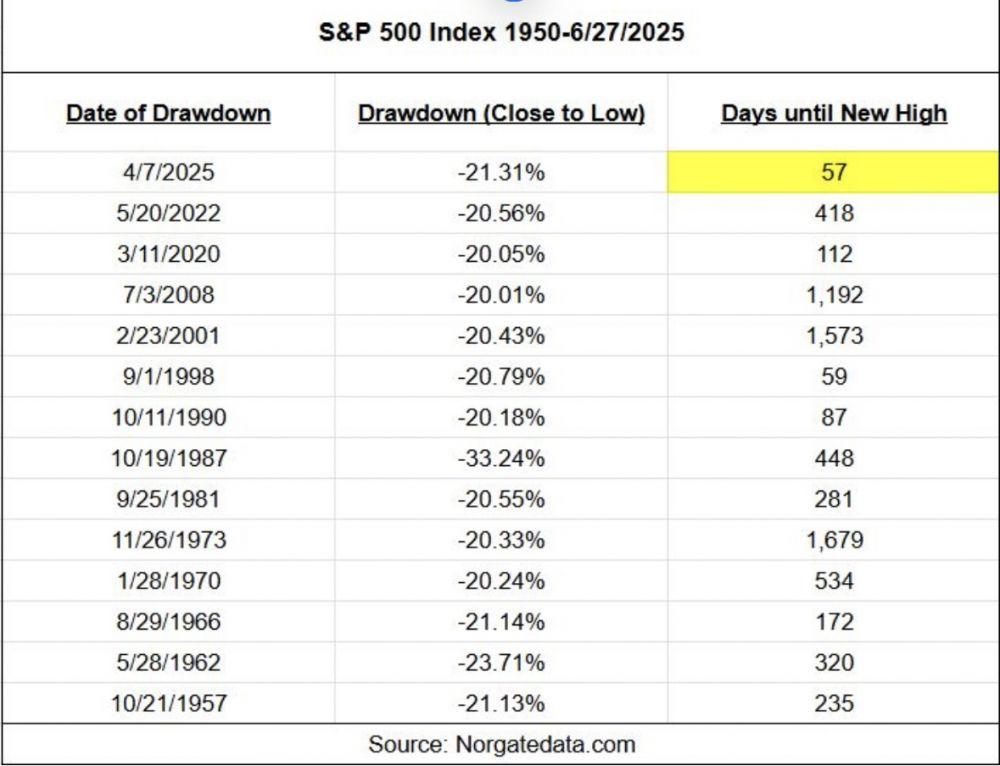The width and height of the screenshot is (1000, 766).
Task: Click the "Date of Drawdown" column header
Action: click(x=168, y=113)
